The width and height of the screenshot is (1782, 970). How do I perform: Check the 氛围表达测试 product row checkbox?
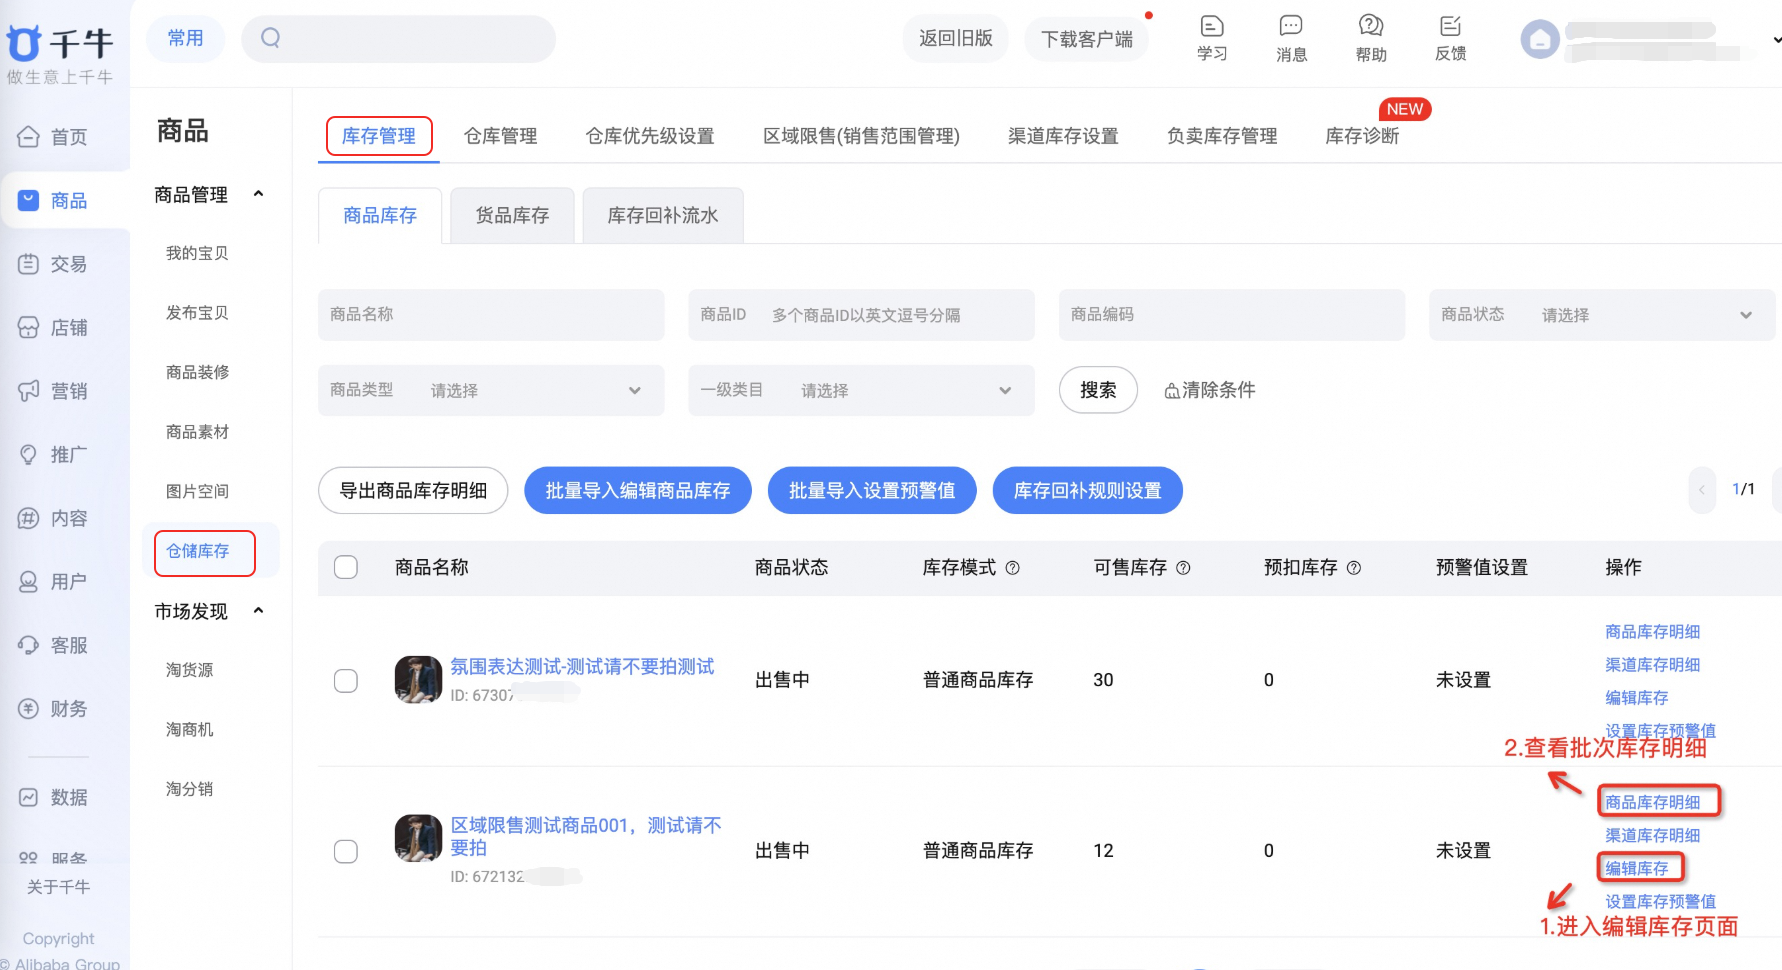(346, 681)
